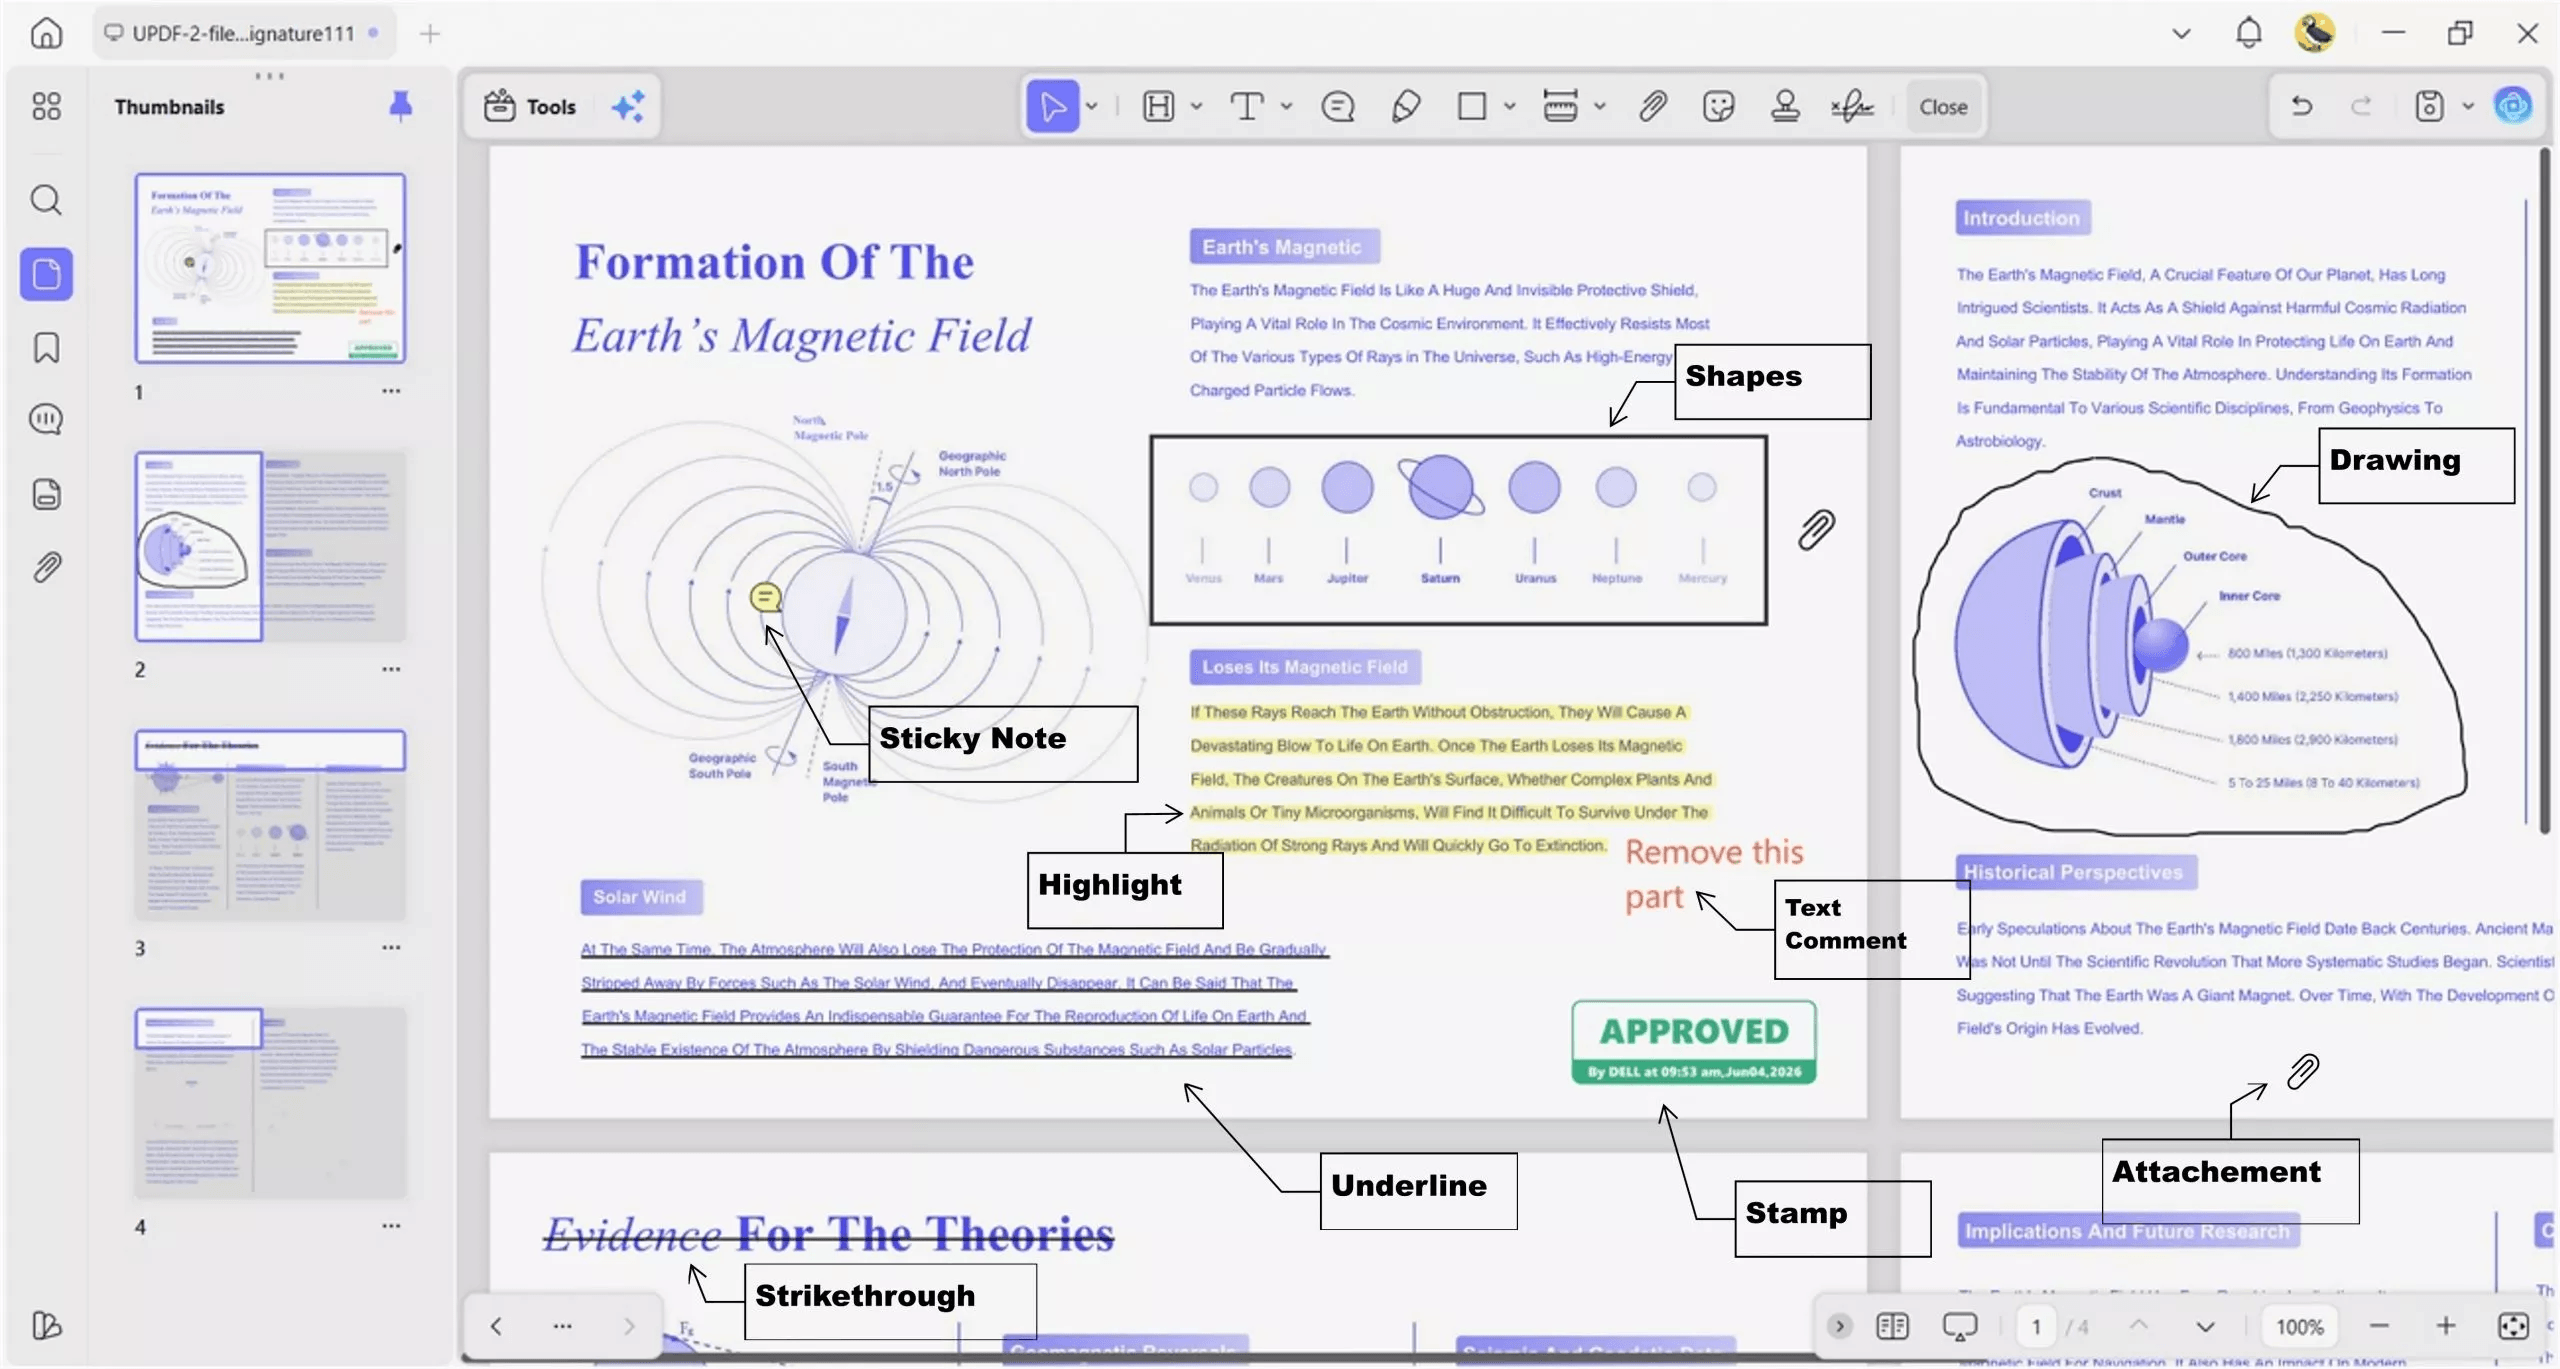2560x1369 pixels.
Task: Open the bookmarks panel in sidebar
Action: coord(46,348)
